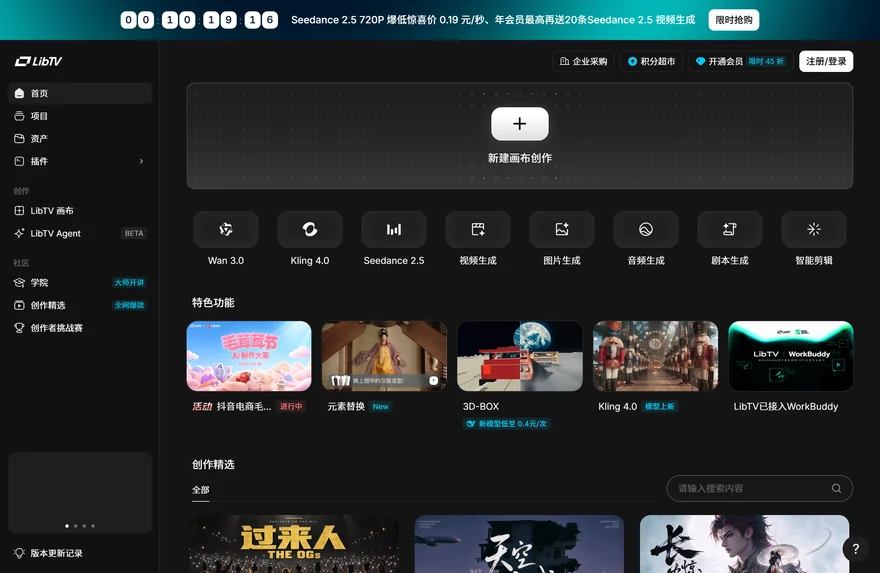
Task: Click the 进行中 status tag
Action: [291, 406]
